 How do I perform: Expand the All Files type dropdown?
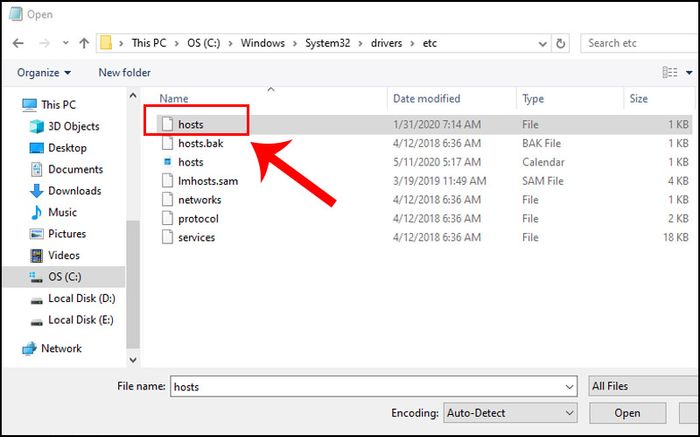[642, 386]
